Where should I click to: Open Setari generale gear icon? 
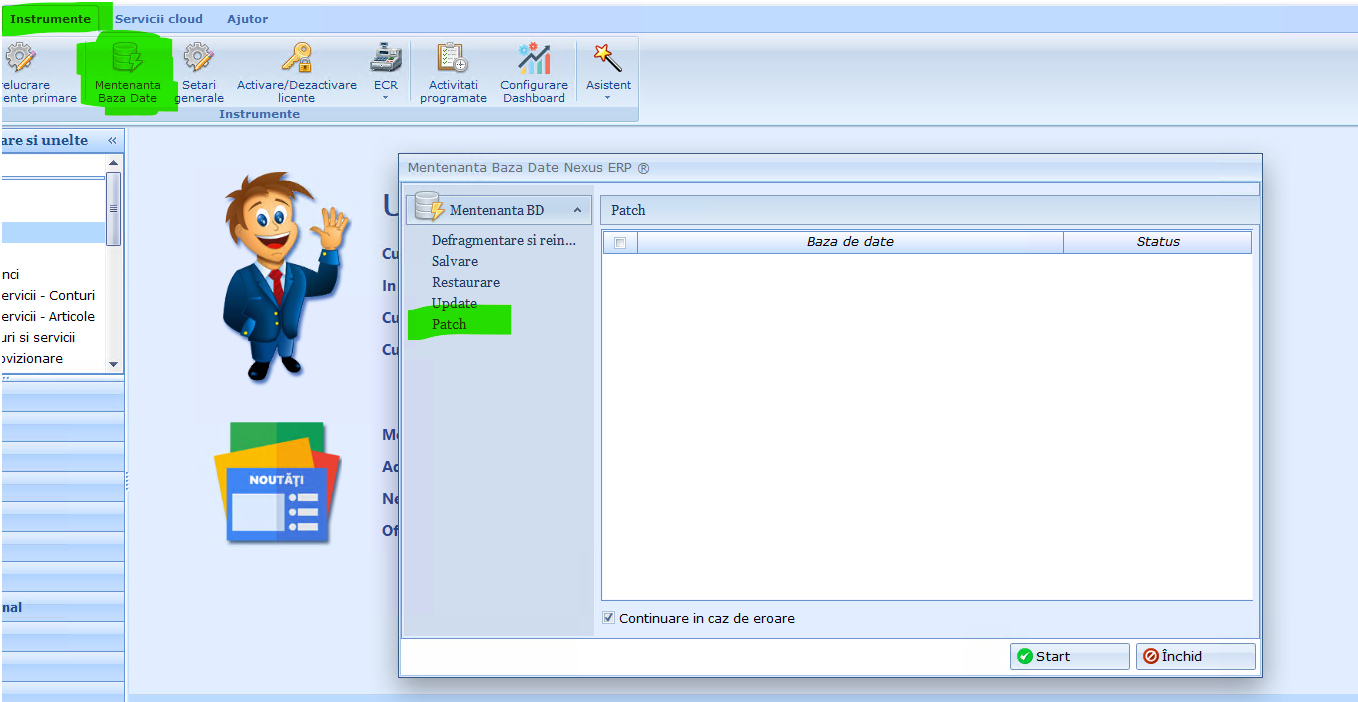pyautogui.click(x=199, y=57)
